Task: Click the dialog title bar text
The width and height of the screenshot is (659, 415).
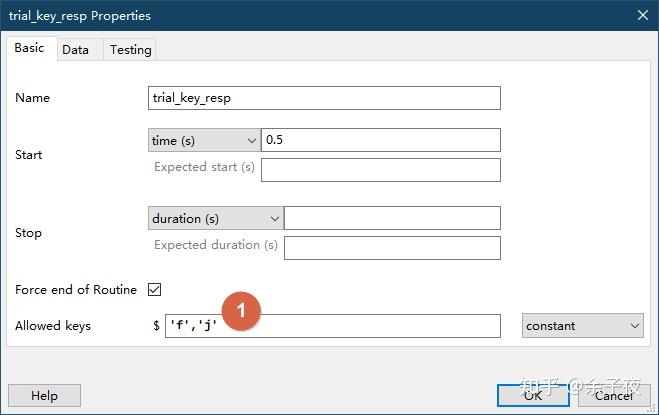Action: (x=80, y=16)
